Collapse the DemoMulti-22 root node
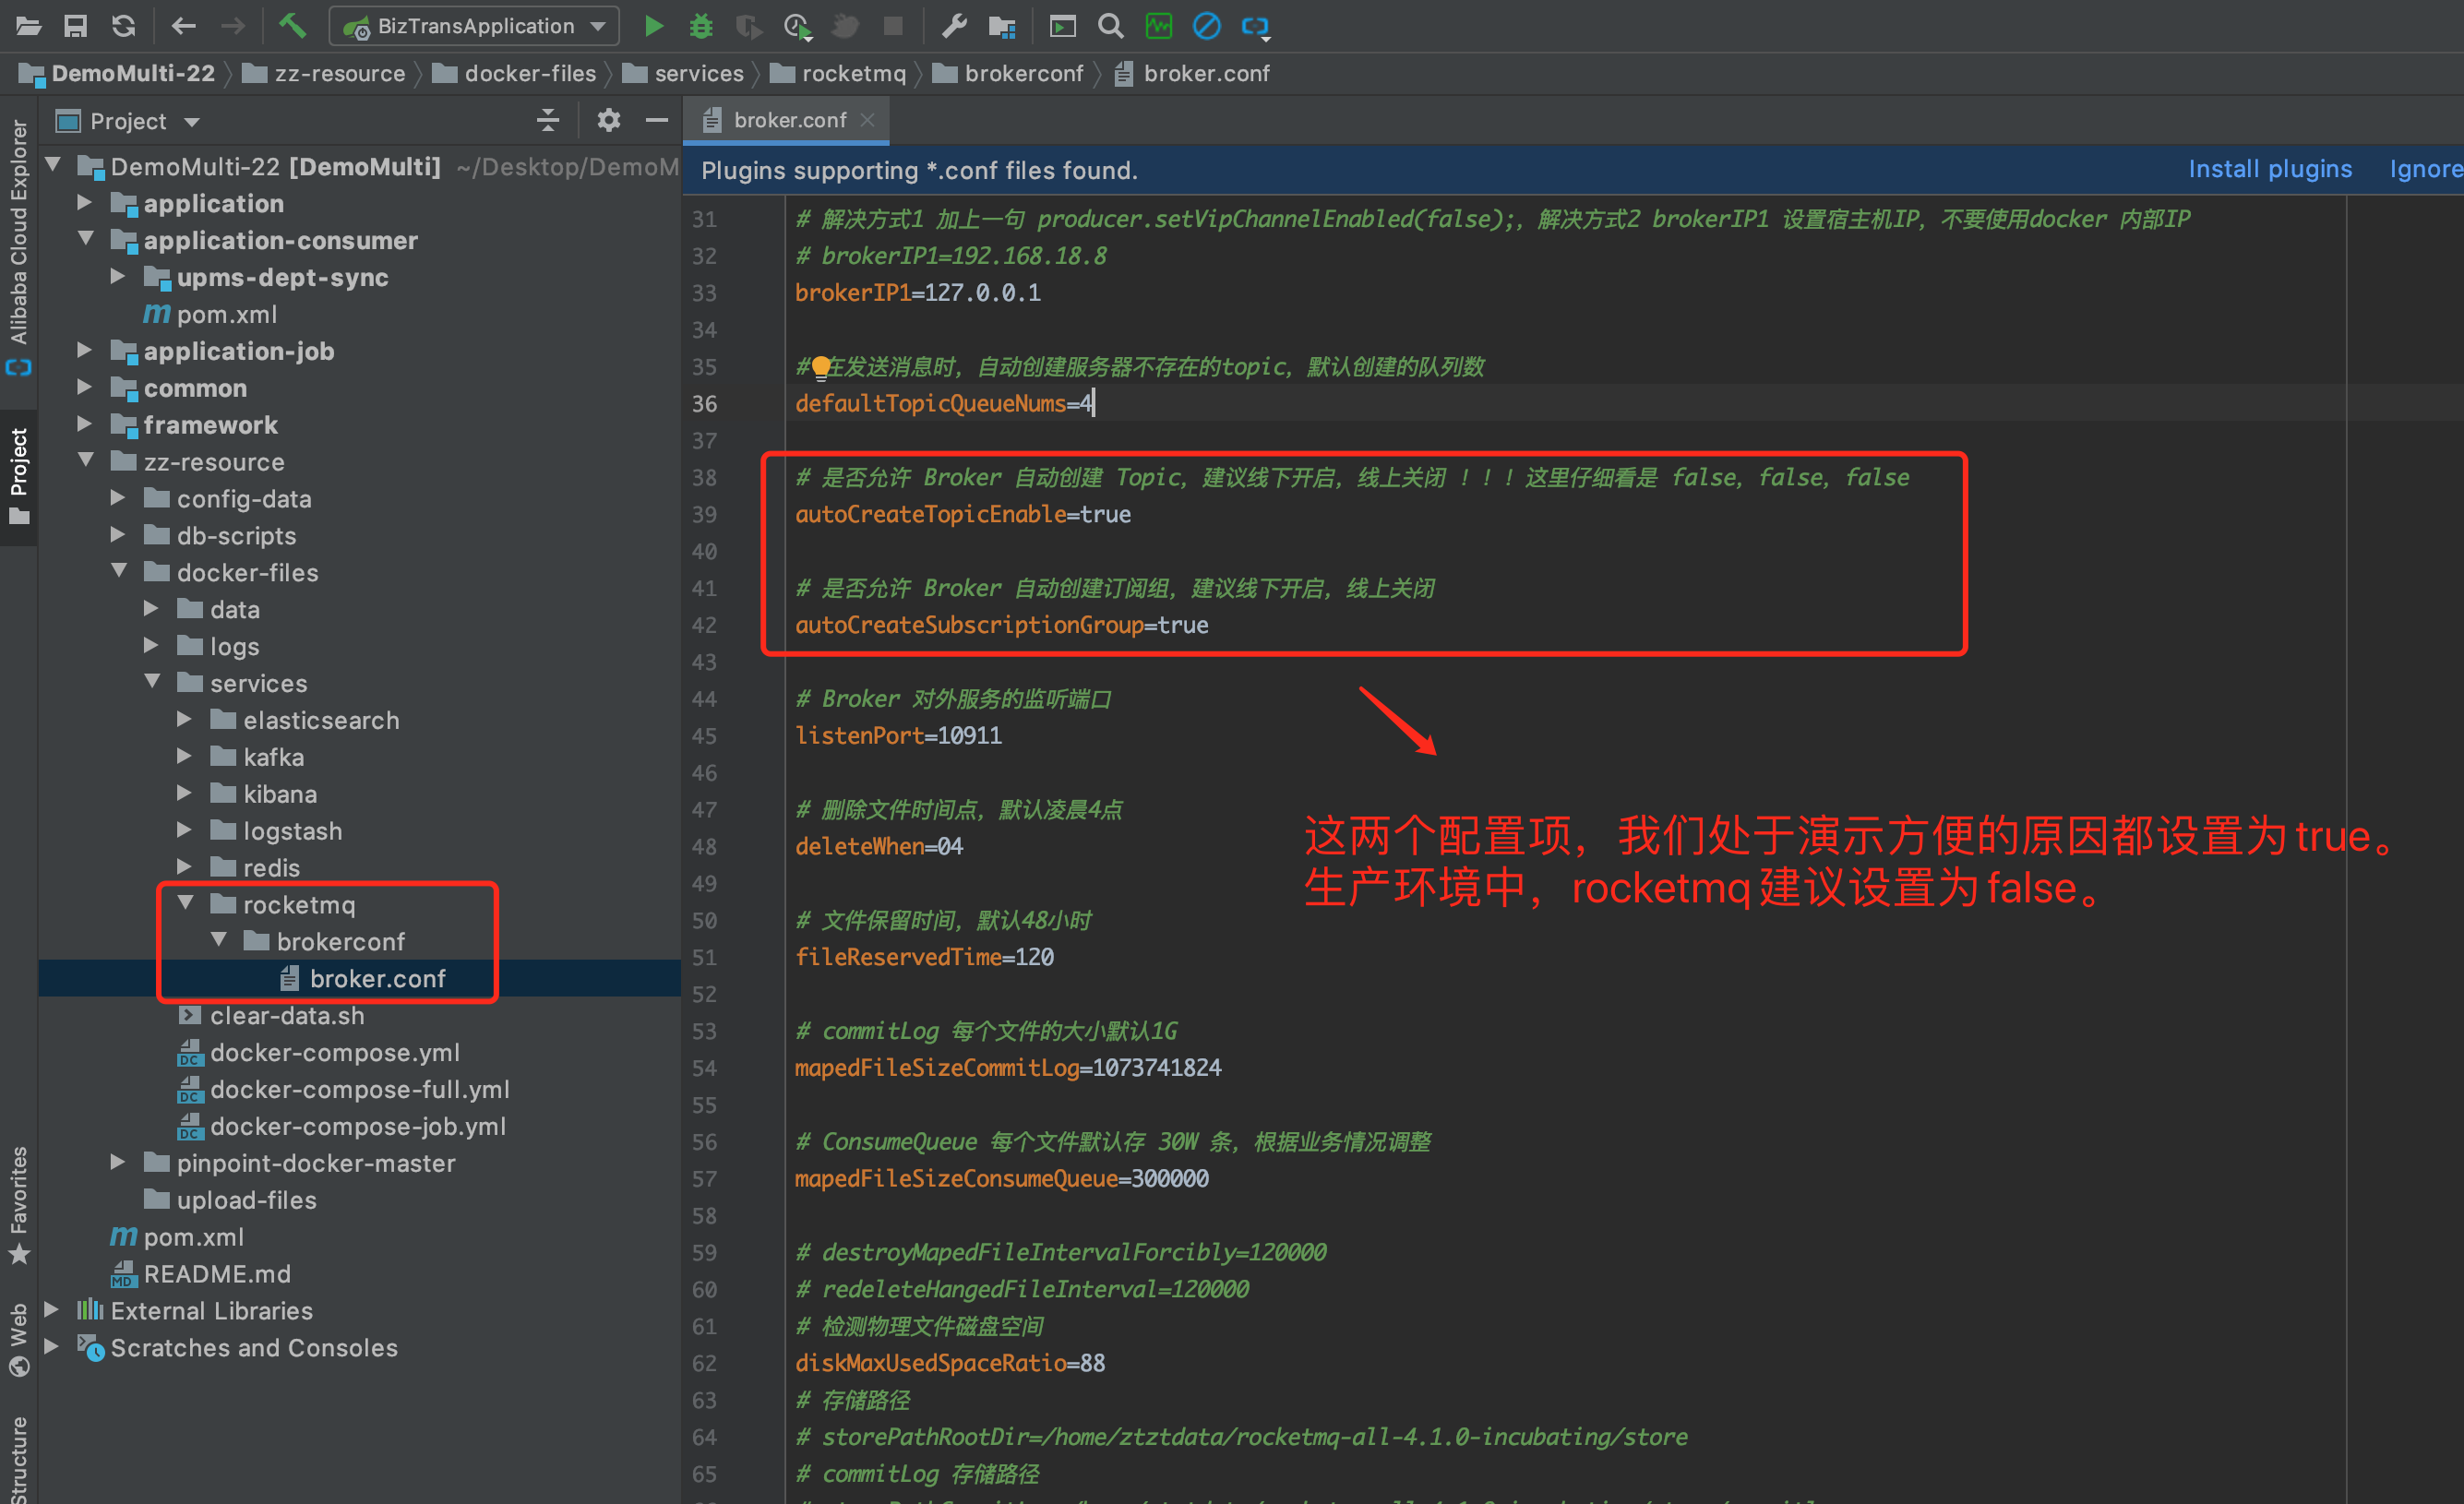The height and width of the screenshot is (1504, 2464). point(54,165)
